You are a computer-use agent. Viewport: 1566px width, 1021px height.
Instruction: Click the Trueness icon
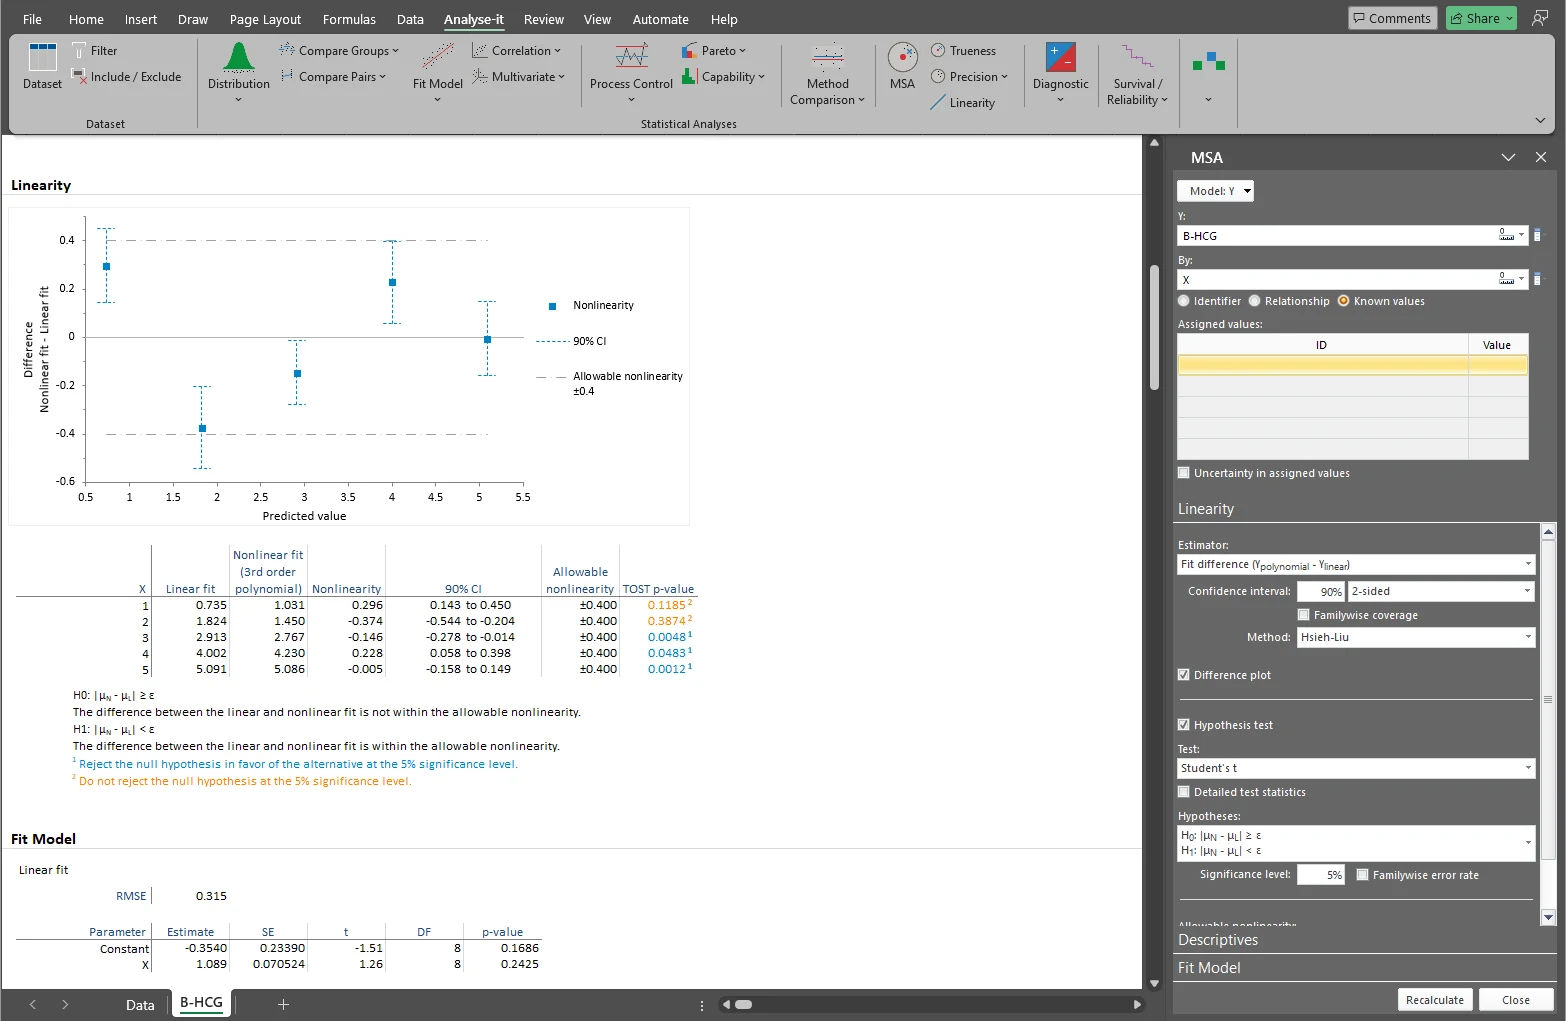pyautogui.click(x=938, y=50)
